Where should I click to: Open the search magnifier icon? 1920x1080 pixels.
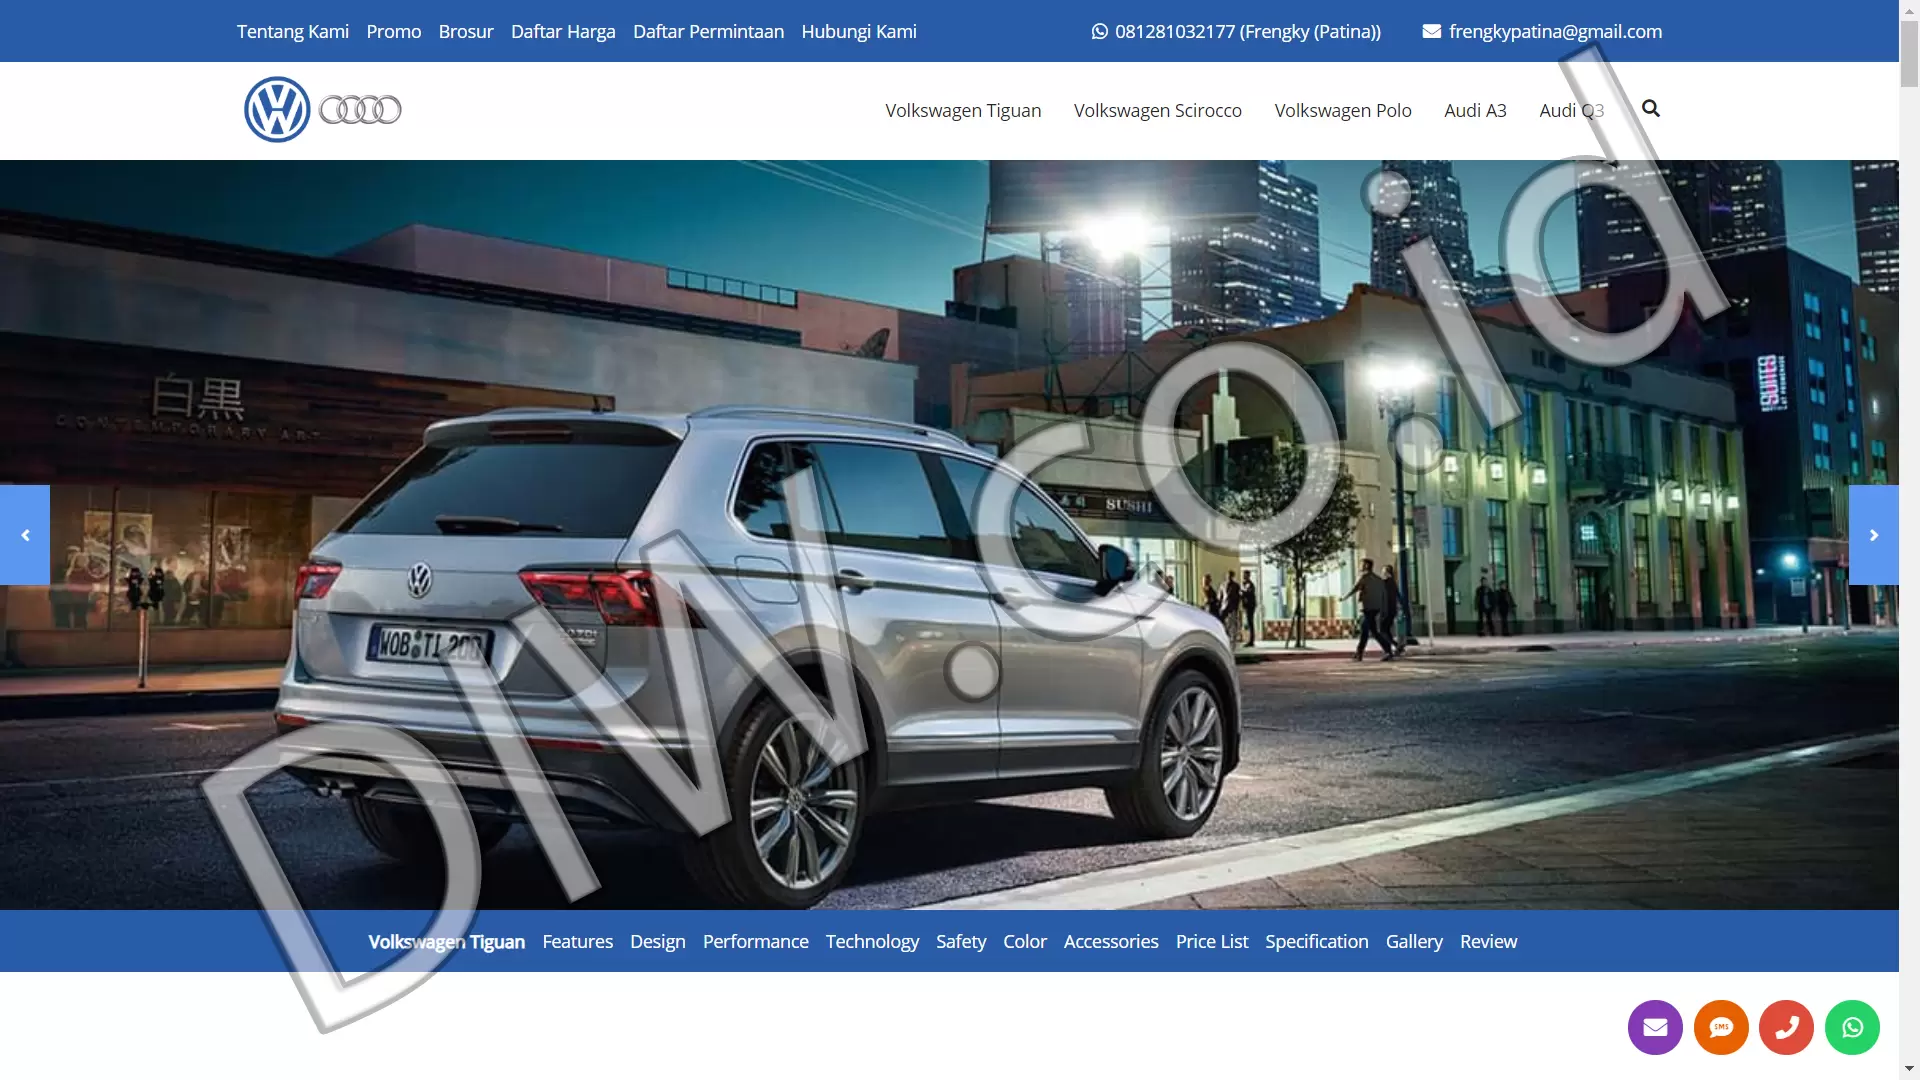(x=1650, y=109)
